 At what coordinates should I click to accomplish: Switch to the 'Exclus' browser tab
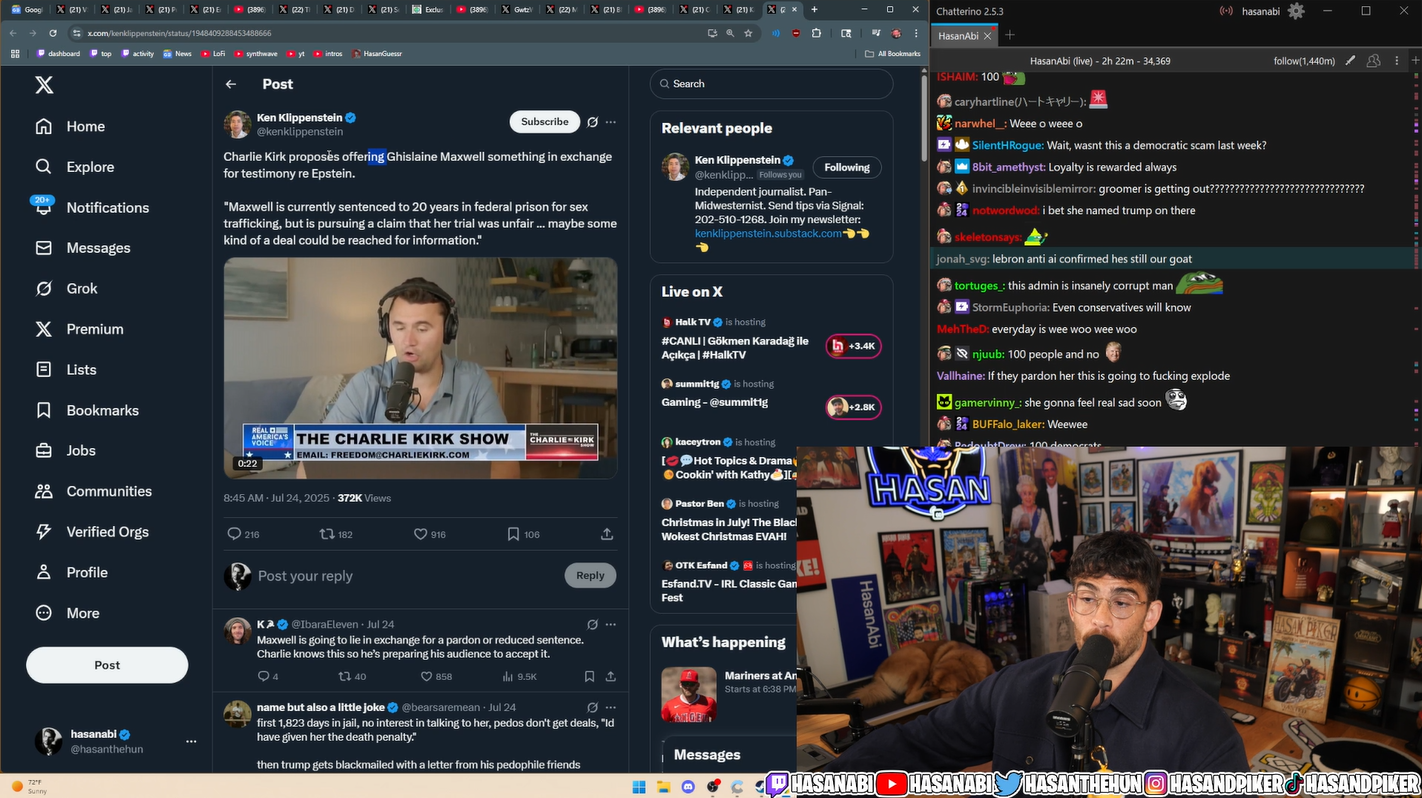pos(428,9)
